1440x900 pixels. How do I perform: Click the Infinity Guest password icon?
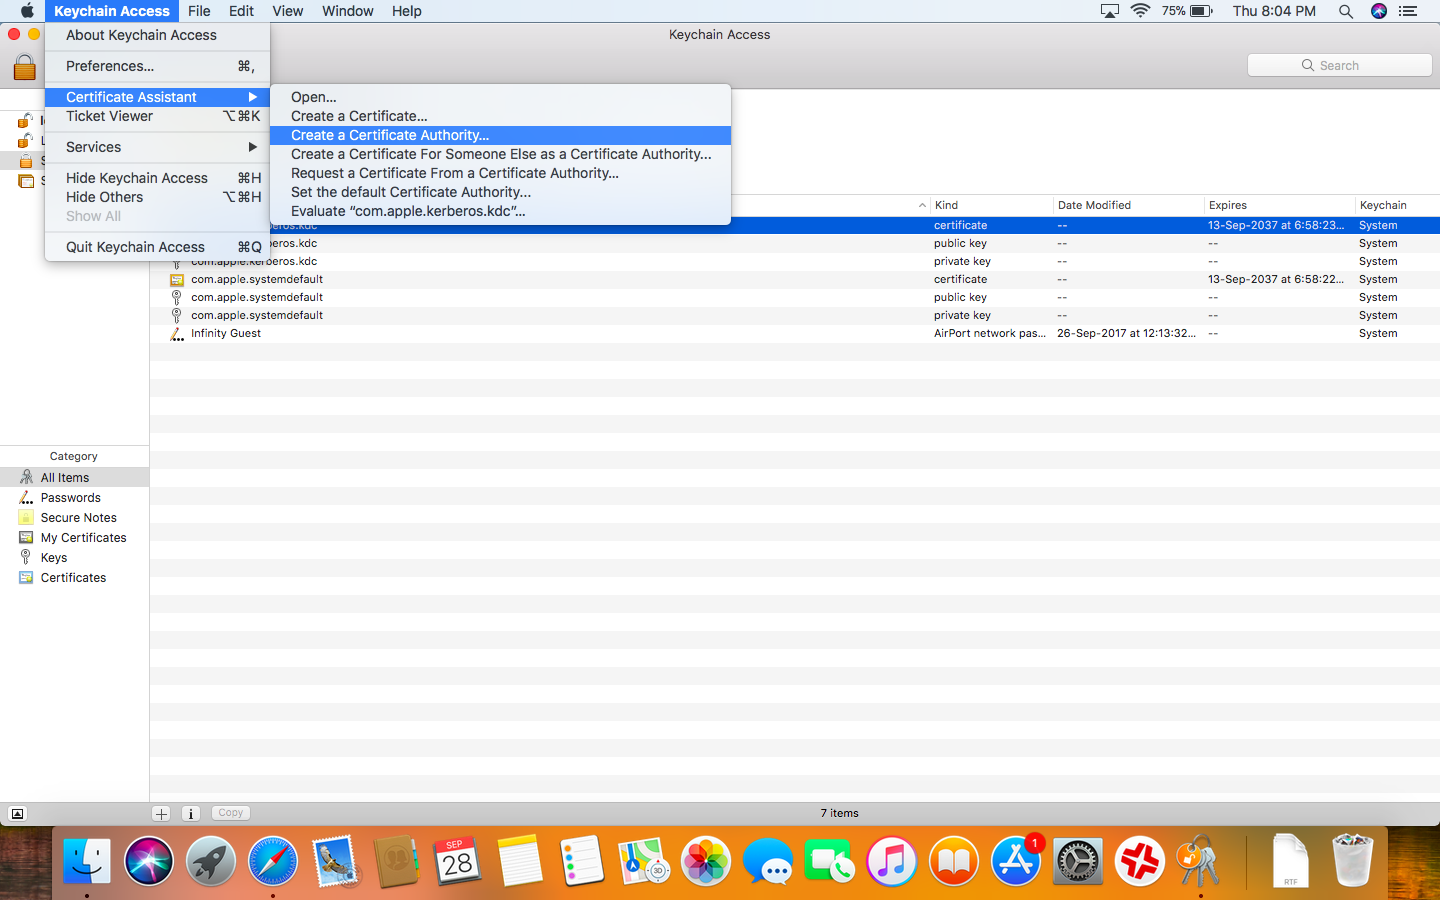point(177,334)
